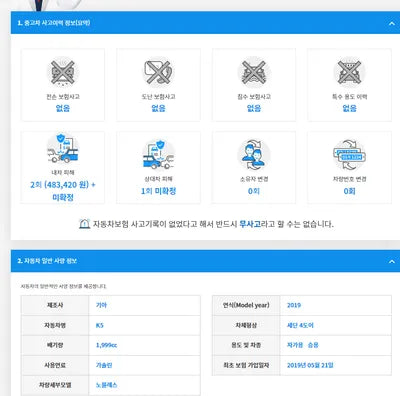Click the 상대차 피해 label
The width and height of the screenshot is (400, 396).
tap(158, 179)
